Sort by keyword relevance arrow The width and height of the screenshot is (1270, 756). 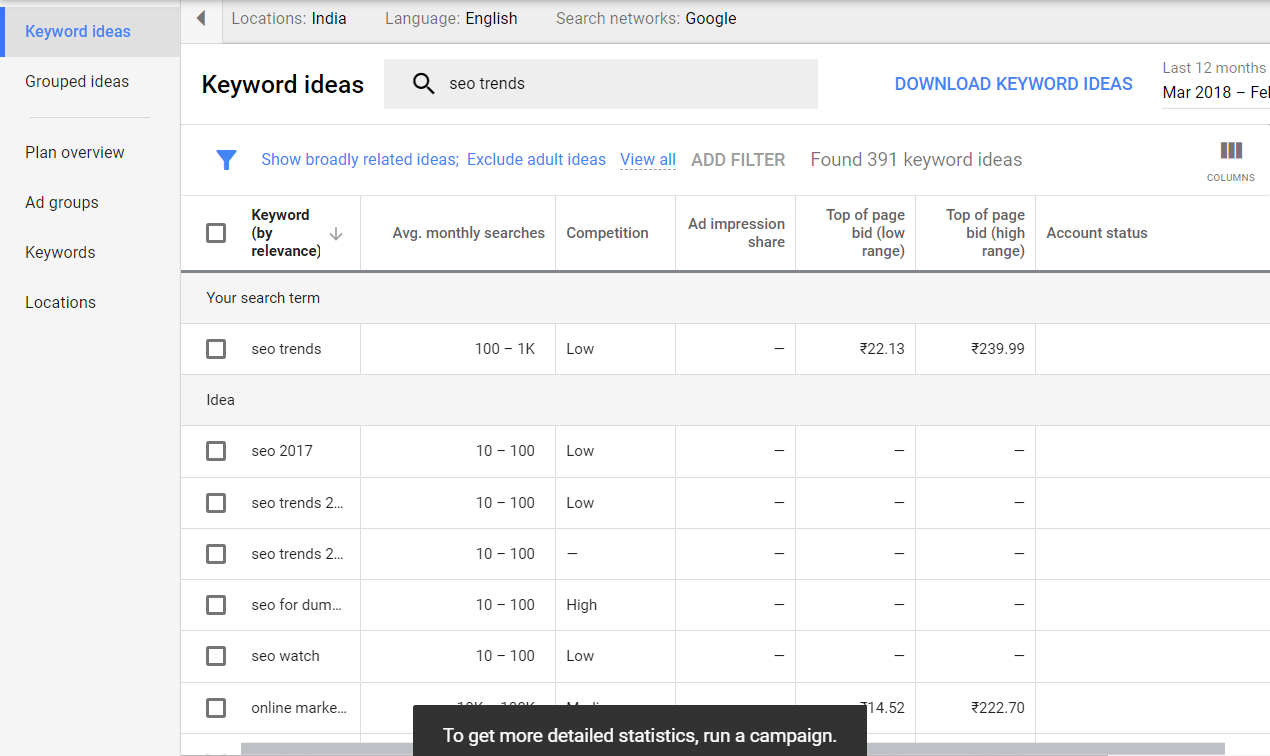[336, 233]
